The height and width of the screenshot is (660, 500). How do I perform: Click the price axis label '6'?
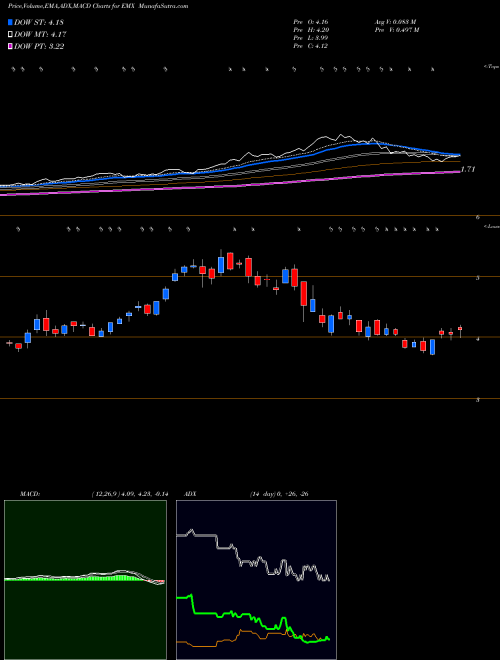click(x=478, y=218)
